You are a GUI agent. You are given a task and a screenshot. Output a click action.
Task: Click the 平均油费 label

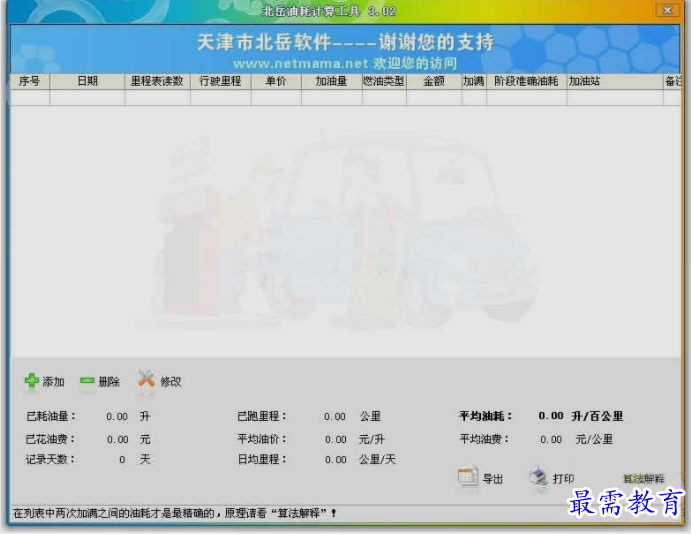[x=485, y=439]
